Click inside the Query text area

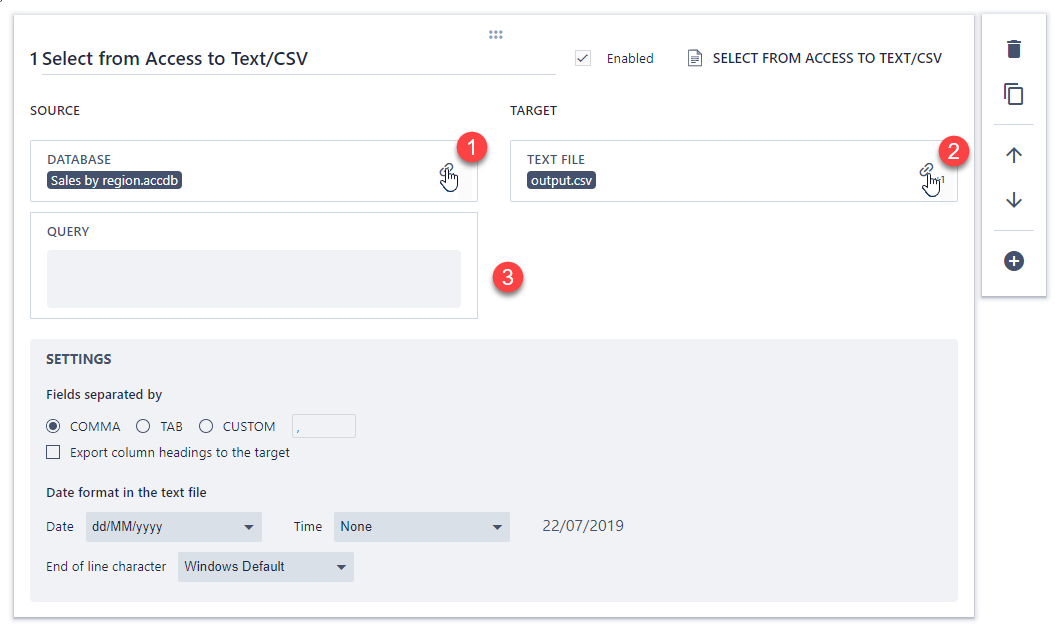[x=253, y=279]
